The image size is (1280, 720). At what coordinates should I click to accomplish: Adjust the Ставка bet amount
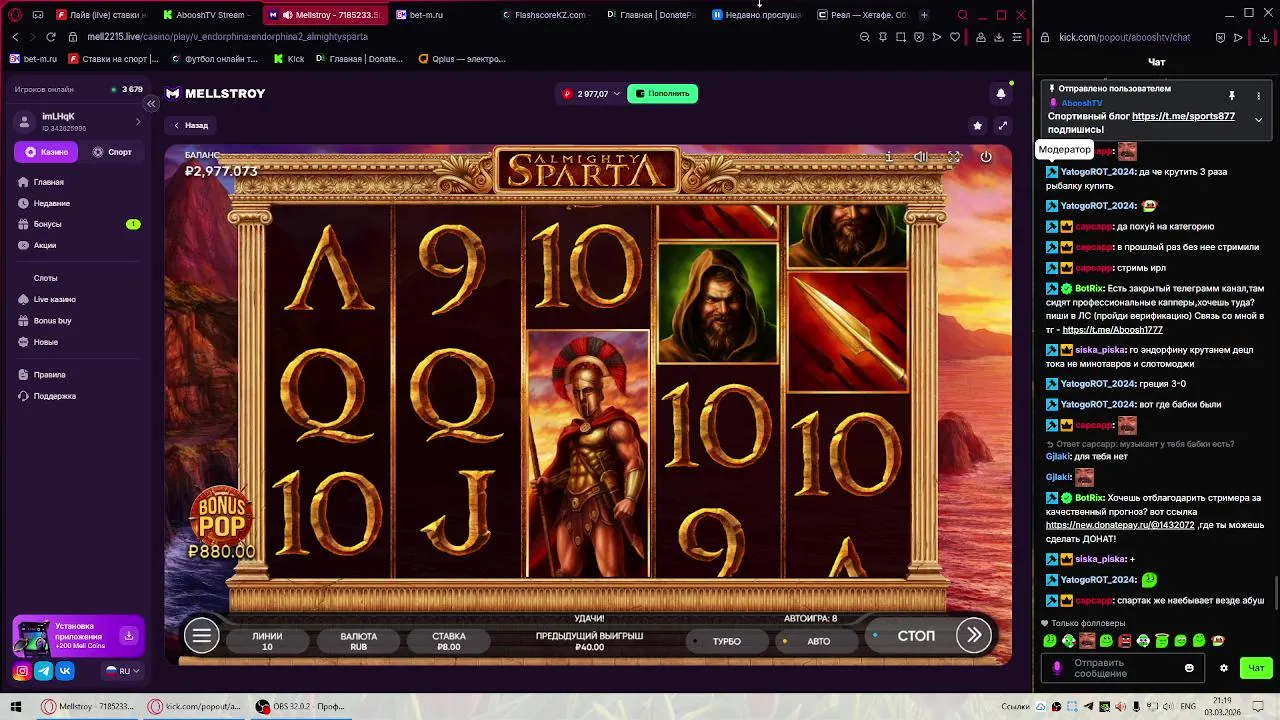point(449,641)
